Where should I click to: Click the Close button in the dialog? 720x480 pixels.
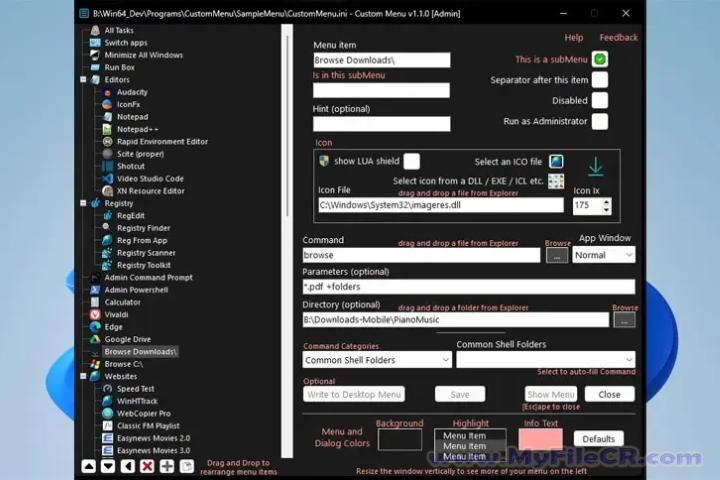click(x=610, y=395)
